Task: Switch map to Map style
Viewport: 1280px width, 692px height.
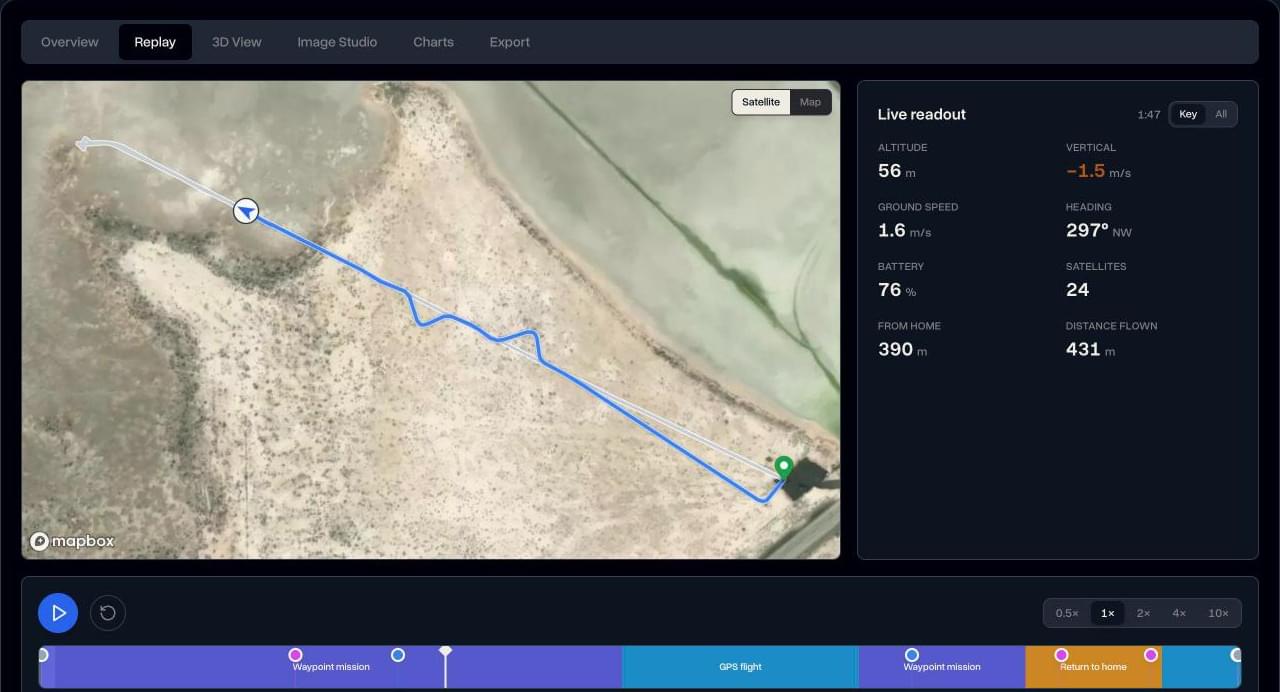Action: tap(810, 102)
